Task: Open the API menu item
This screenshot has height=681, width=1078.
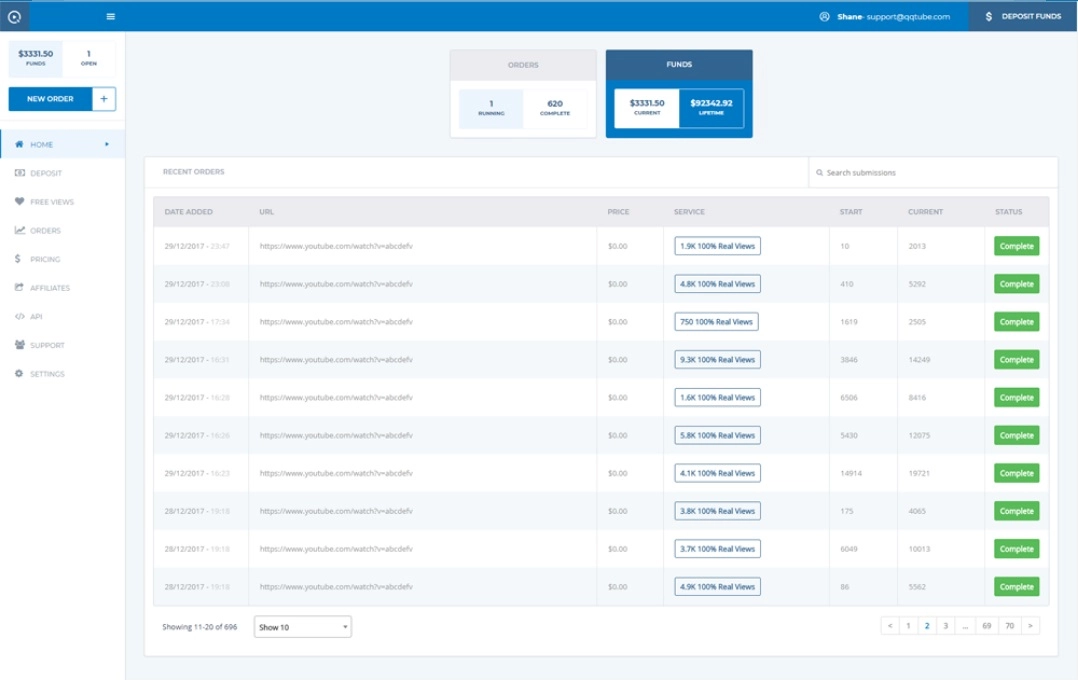Action: [x=63, y=317]
